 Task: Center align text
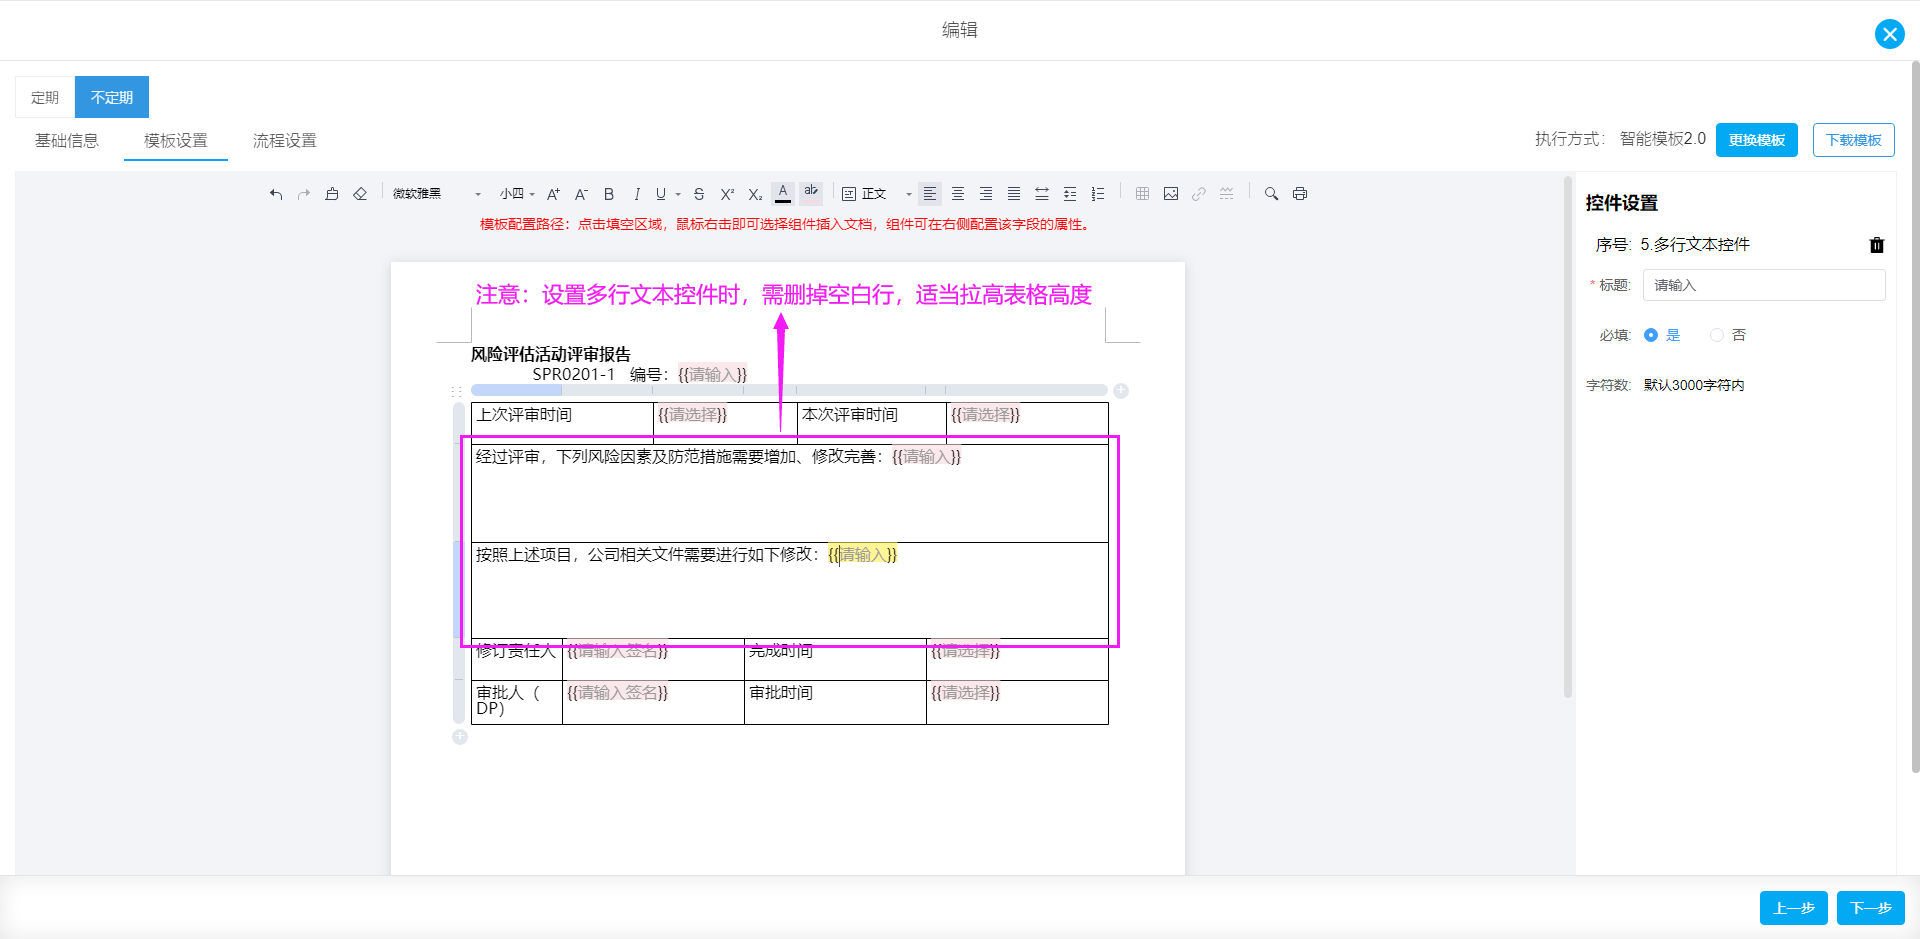[x=958, y=194]
